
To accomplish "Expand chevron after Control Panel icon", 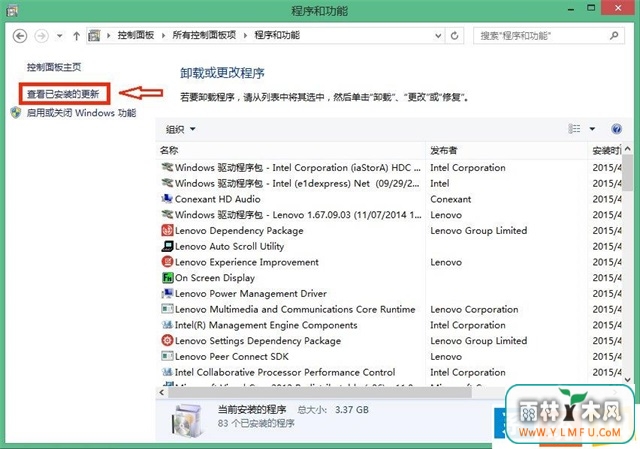I will (109, 36).
